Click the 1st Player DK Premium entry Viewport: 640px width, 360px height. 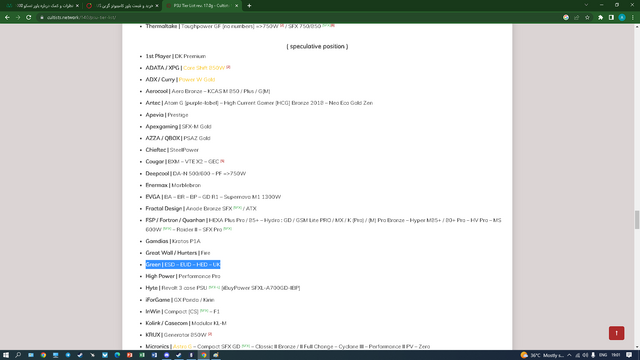point(176,56)
